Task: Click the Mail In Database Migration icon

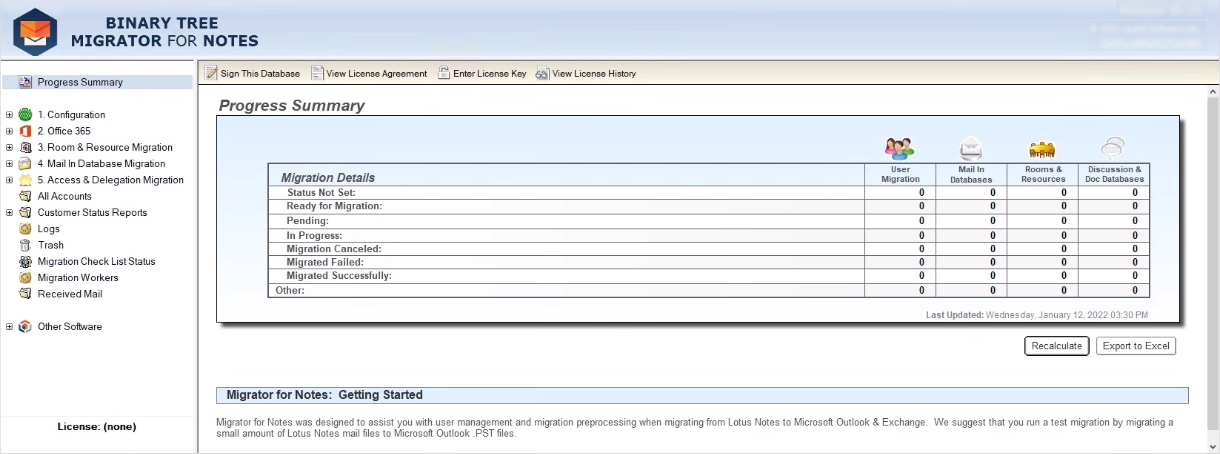Action: [x=26, y=164]
